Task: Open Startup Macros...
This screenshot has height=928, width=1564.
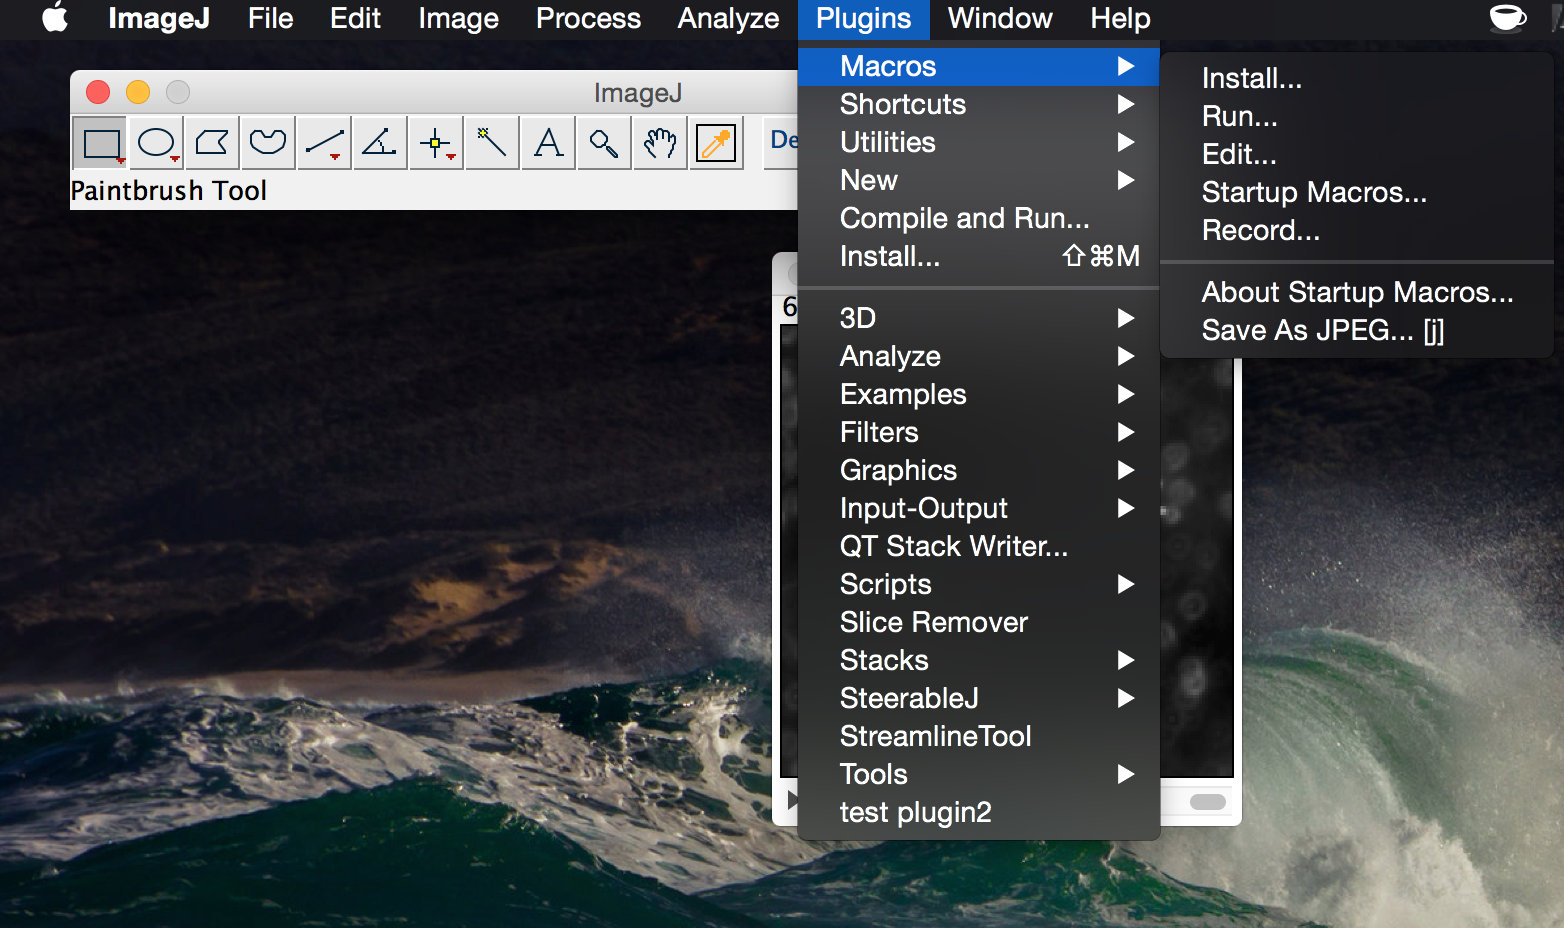Action: 1357,192
